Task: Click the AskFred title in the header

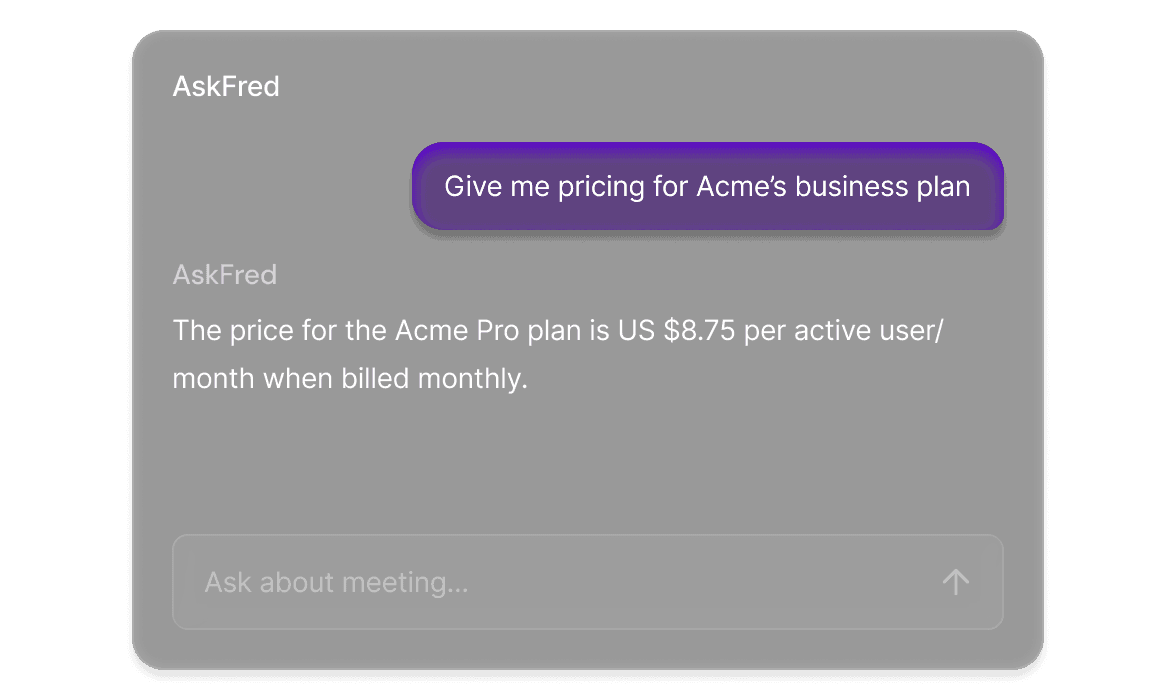Action: (226, 87)
